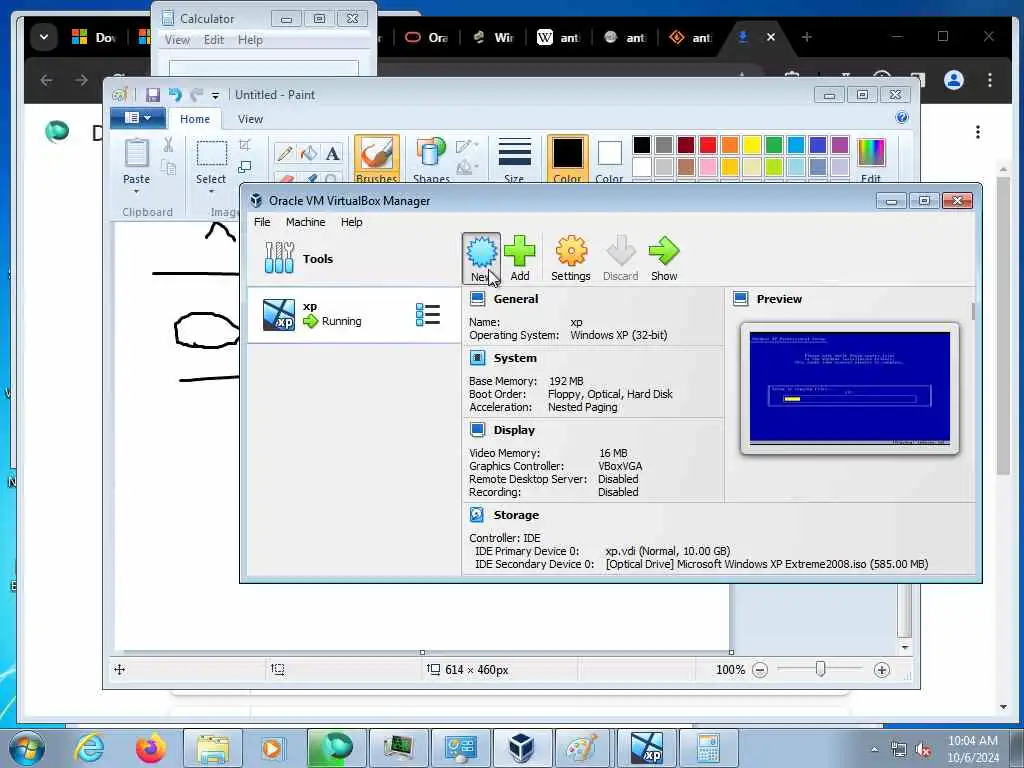
Task: Open the Shapes gallery in Paint
Action: coord(431,159)
